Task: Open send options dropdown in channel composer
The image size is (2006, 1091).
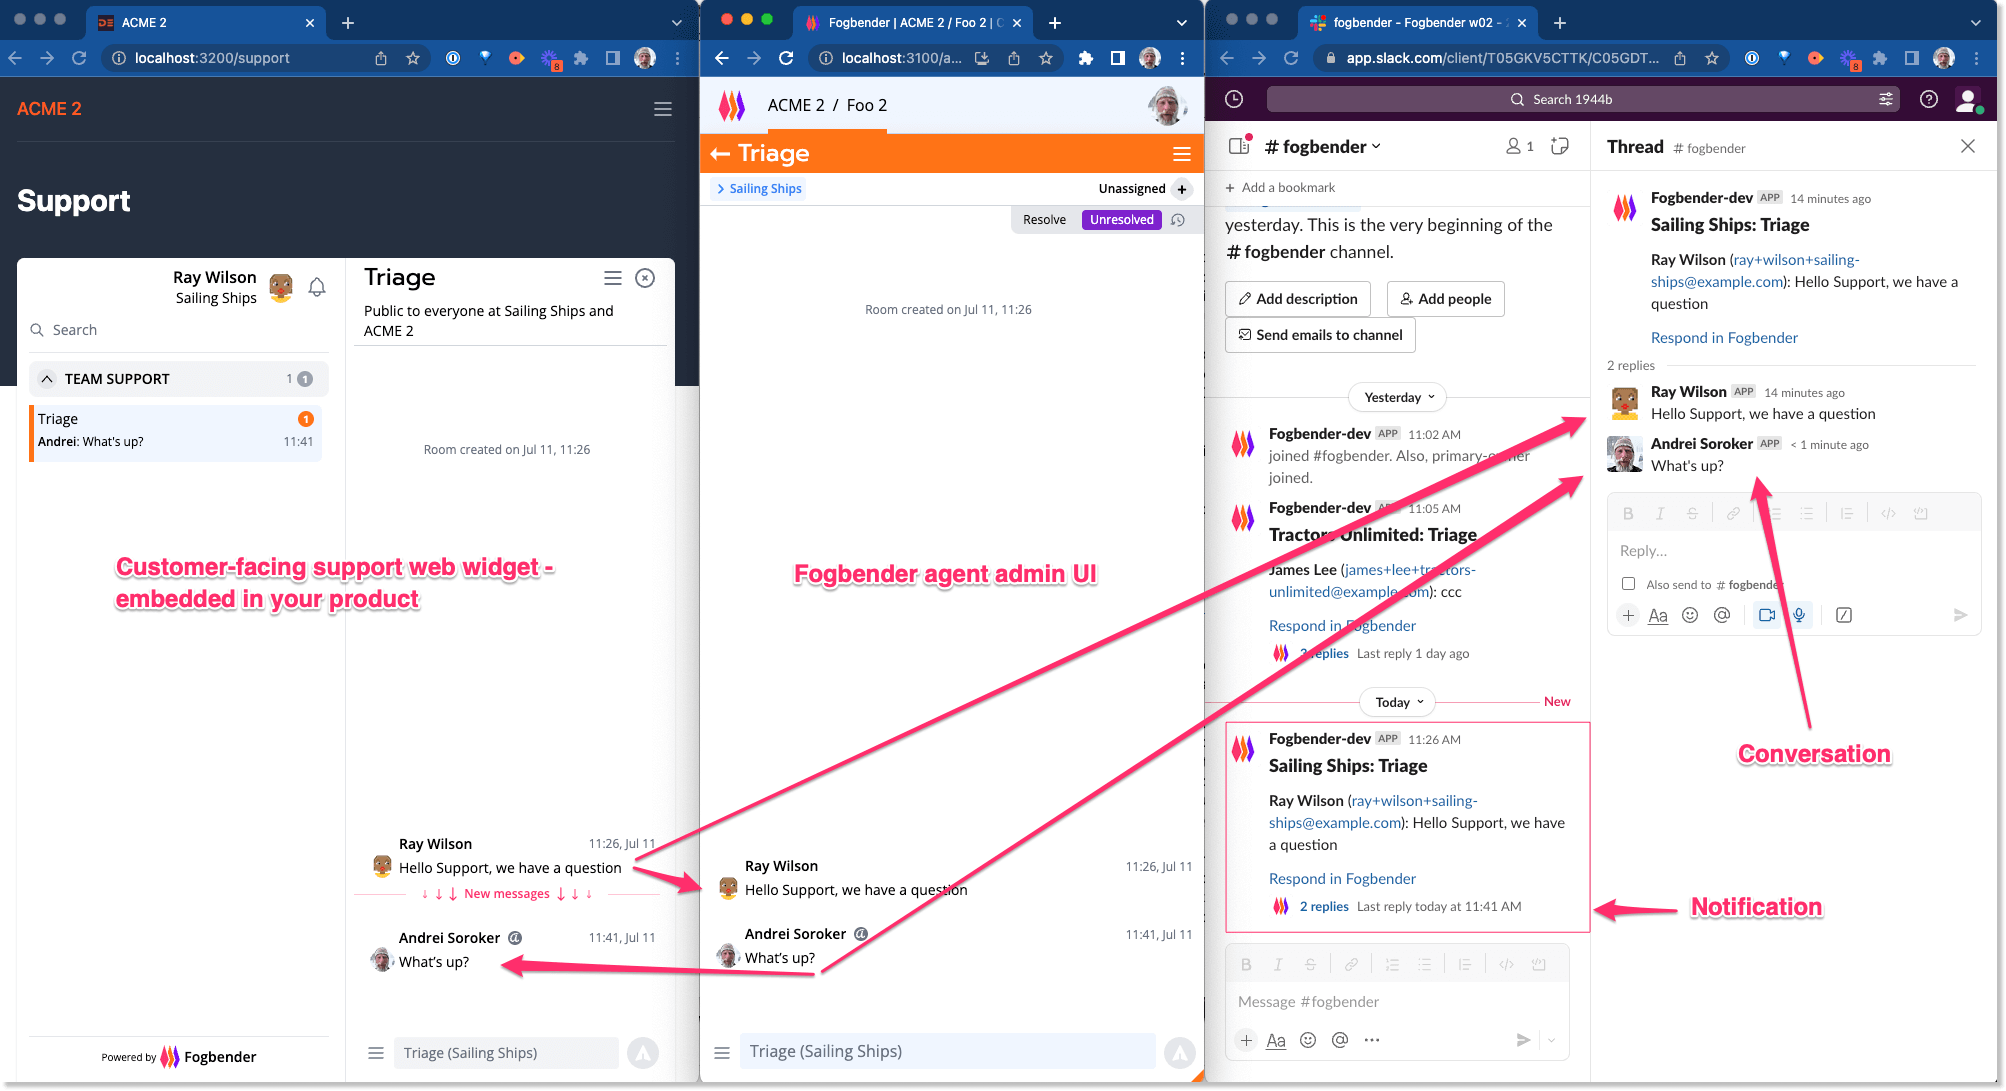Action: coord(1551,1040)
